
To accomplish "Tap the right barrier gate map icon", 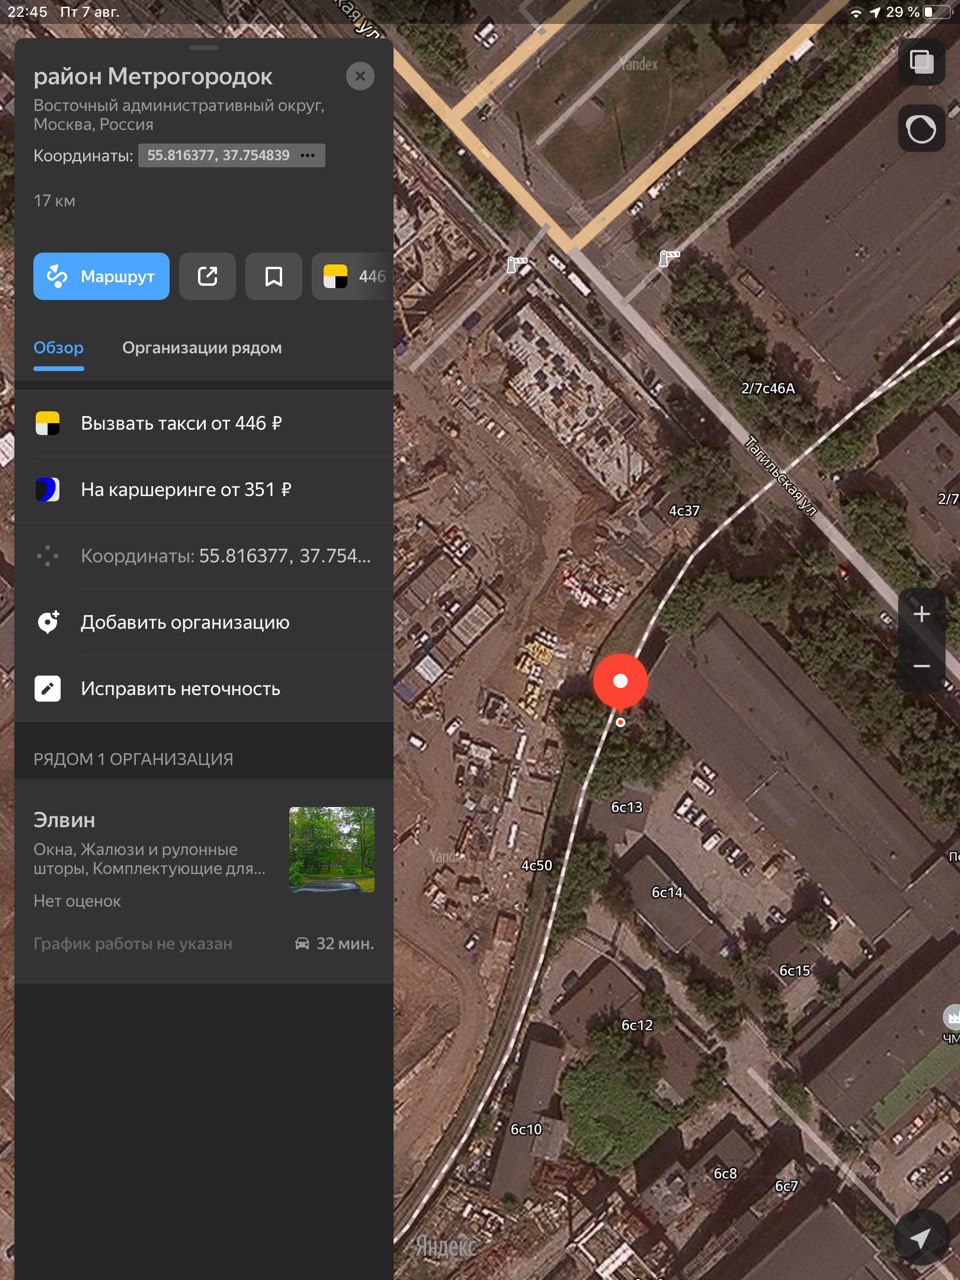I will tap(669, 258).
